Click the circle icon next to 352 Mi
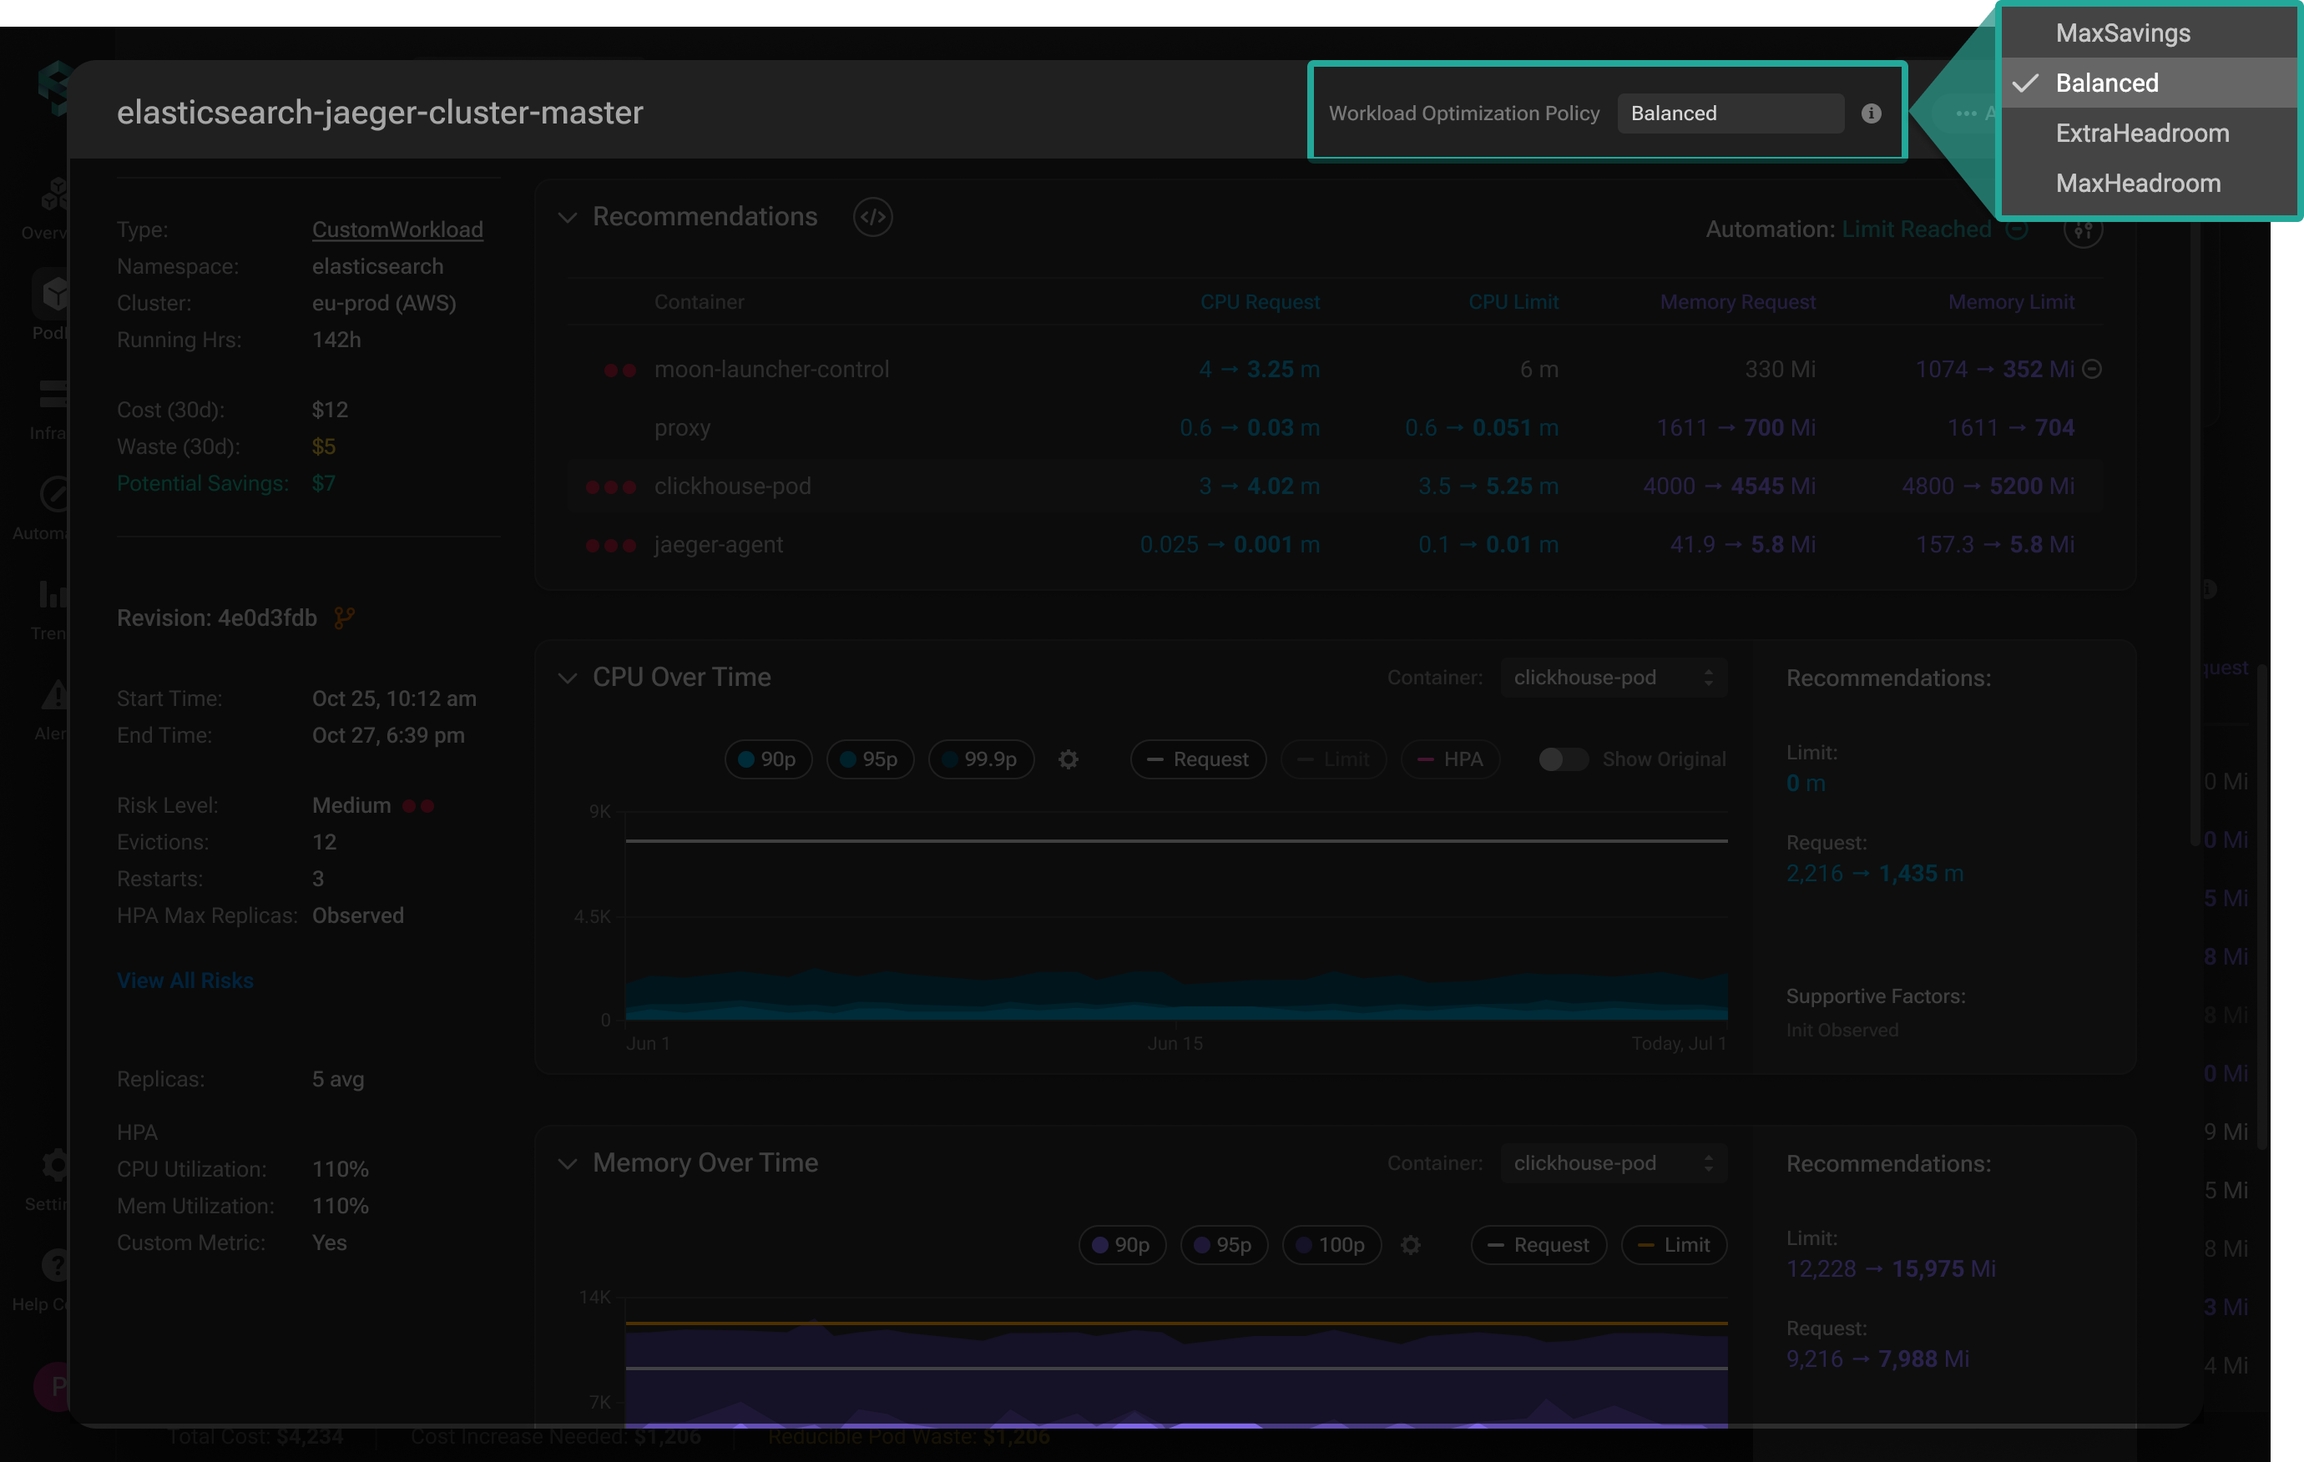2304x1462 pixels. coord(2092,369)
